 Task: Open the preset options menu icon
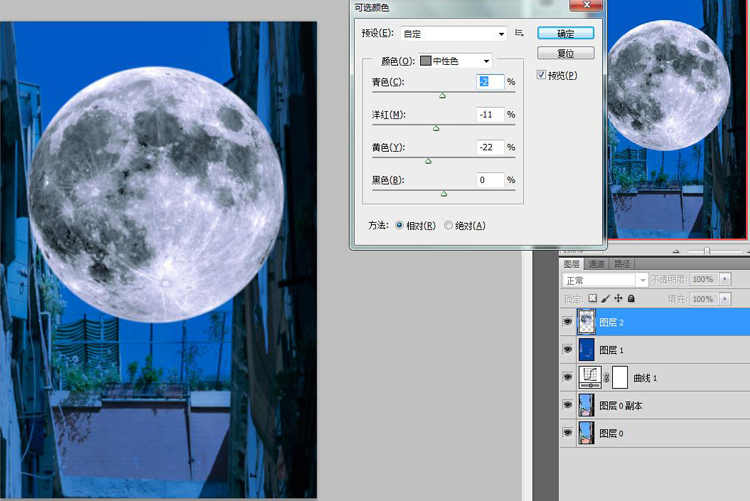(519, 33)
